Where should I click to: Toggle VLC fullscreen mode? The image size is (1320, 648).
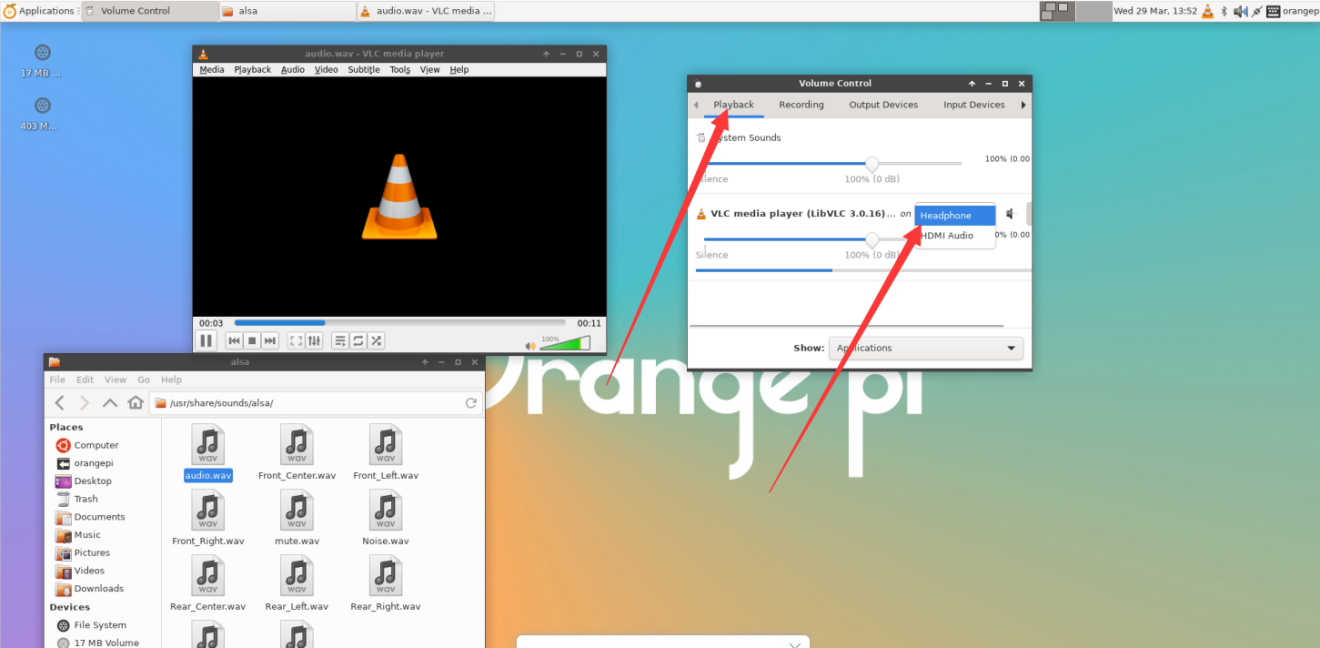(x=296, y=341)
